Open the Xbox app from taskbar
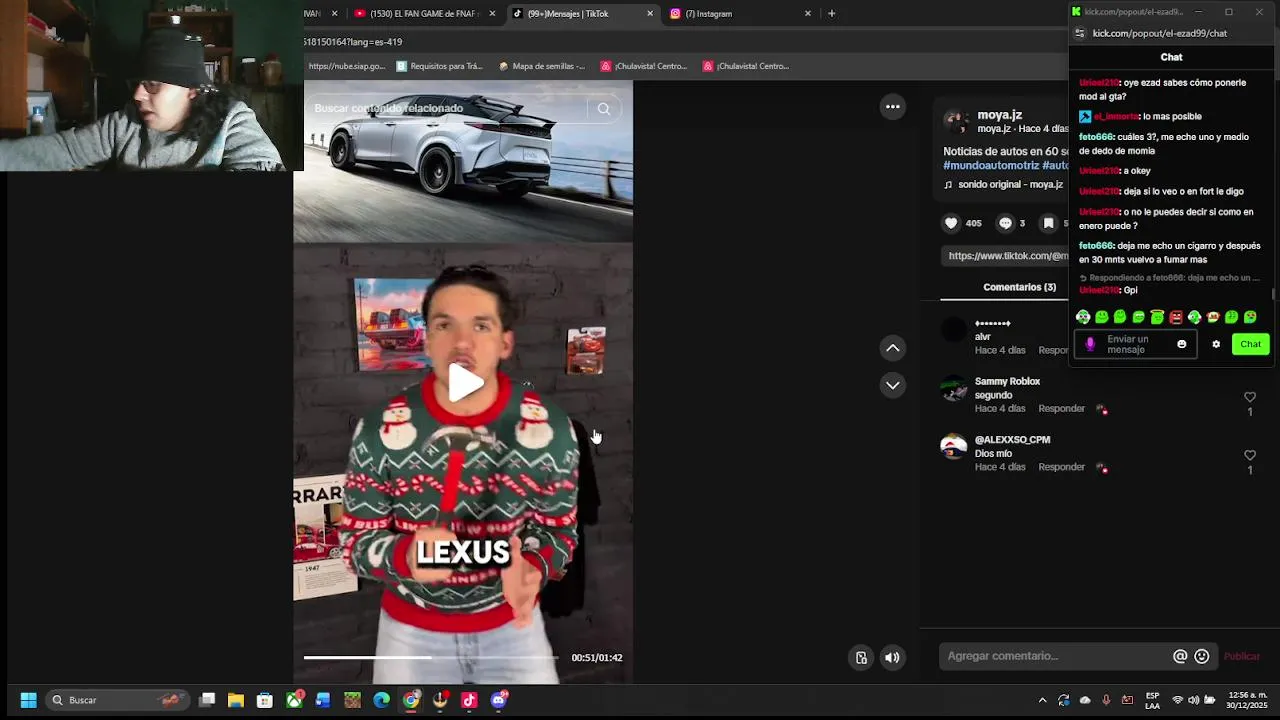 coord(294,700)
